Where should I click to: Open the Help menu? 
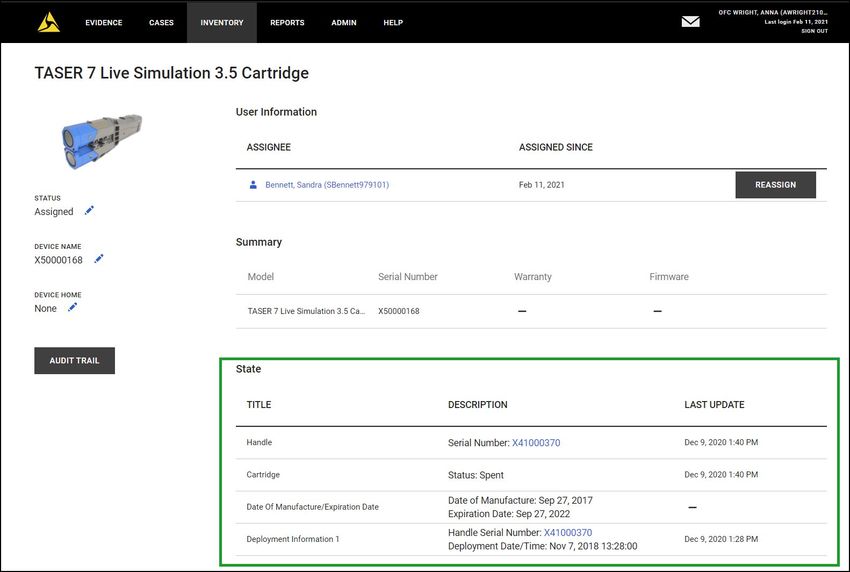click(393, 23)
